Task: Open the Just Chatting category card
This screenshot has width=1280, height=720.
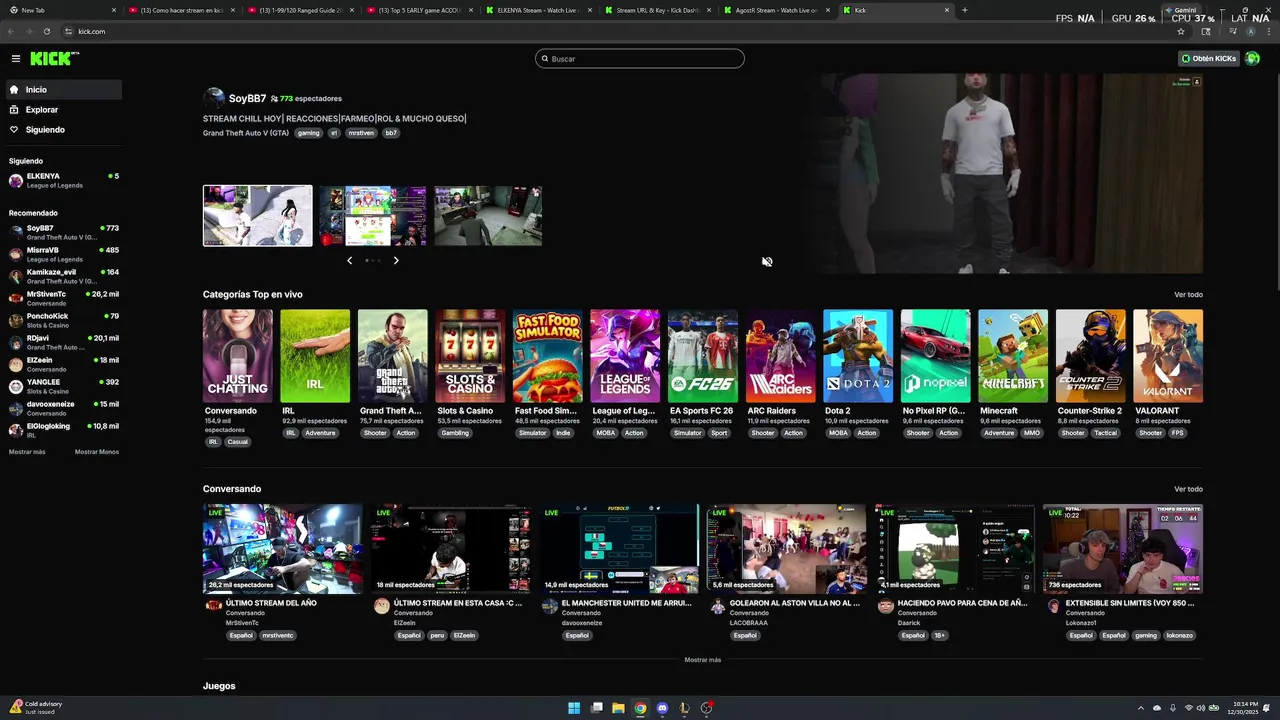Action: coord(237,356)
